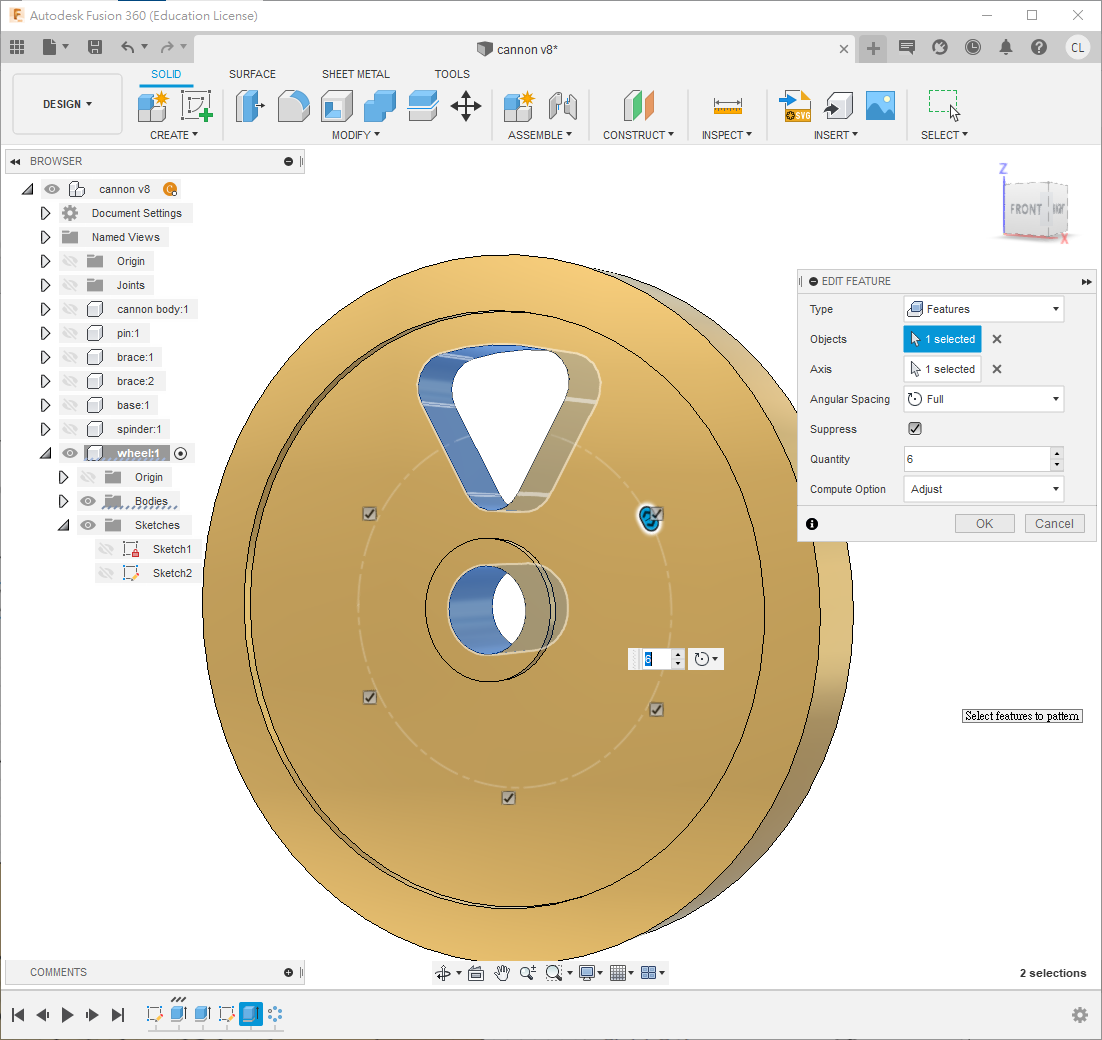The height and width of the screenshot is (1040, 1102).
Task: Select the Fillet tool in Modify
Action: (293, 106)
